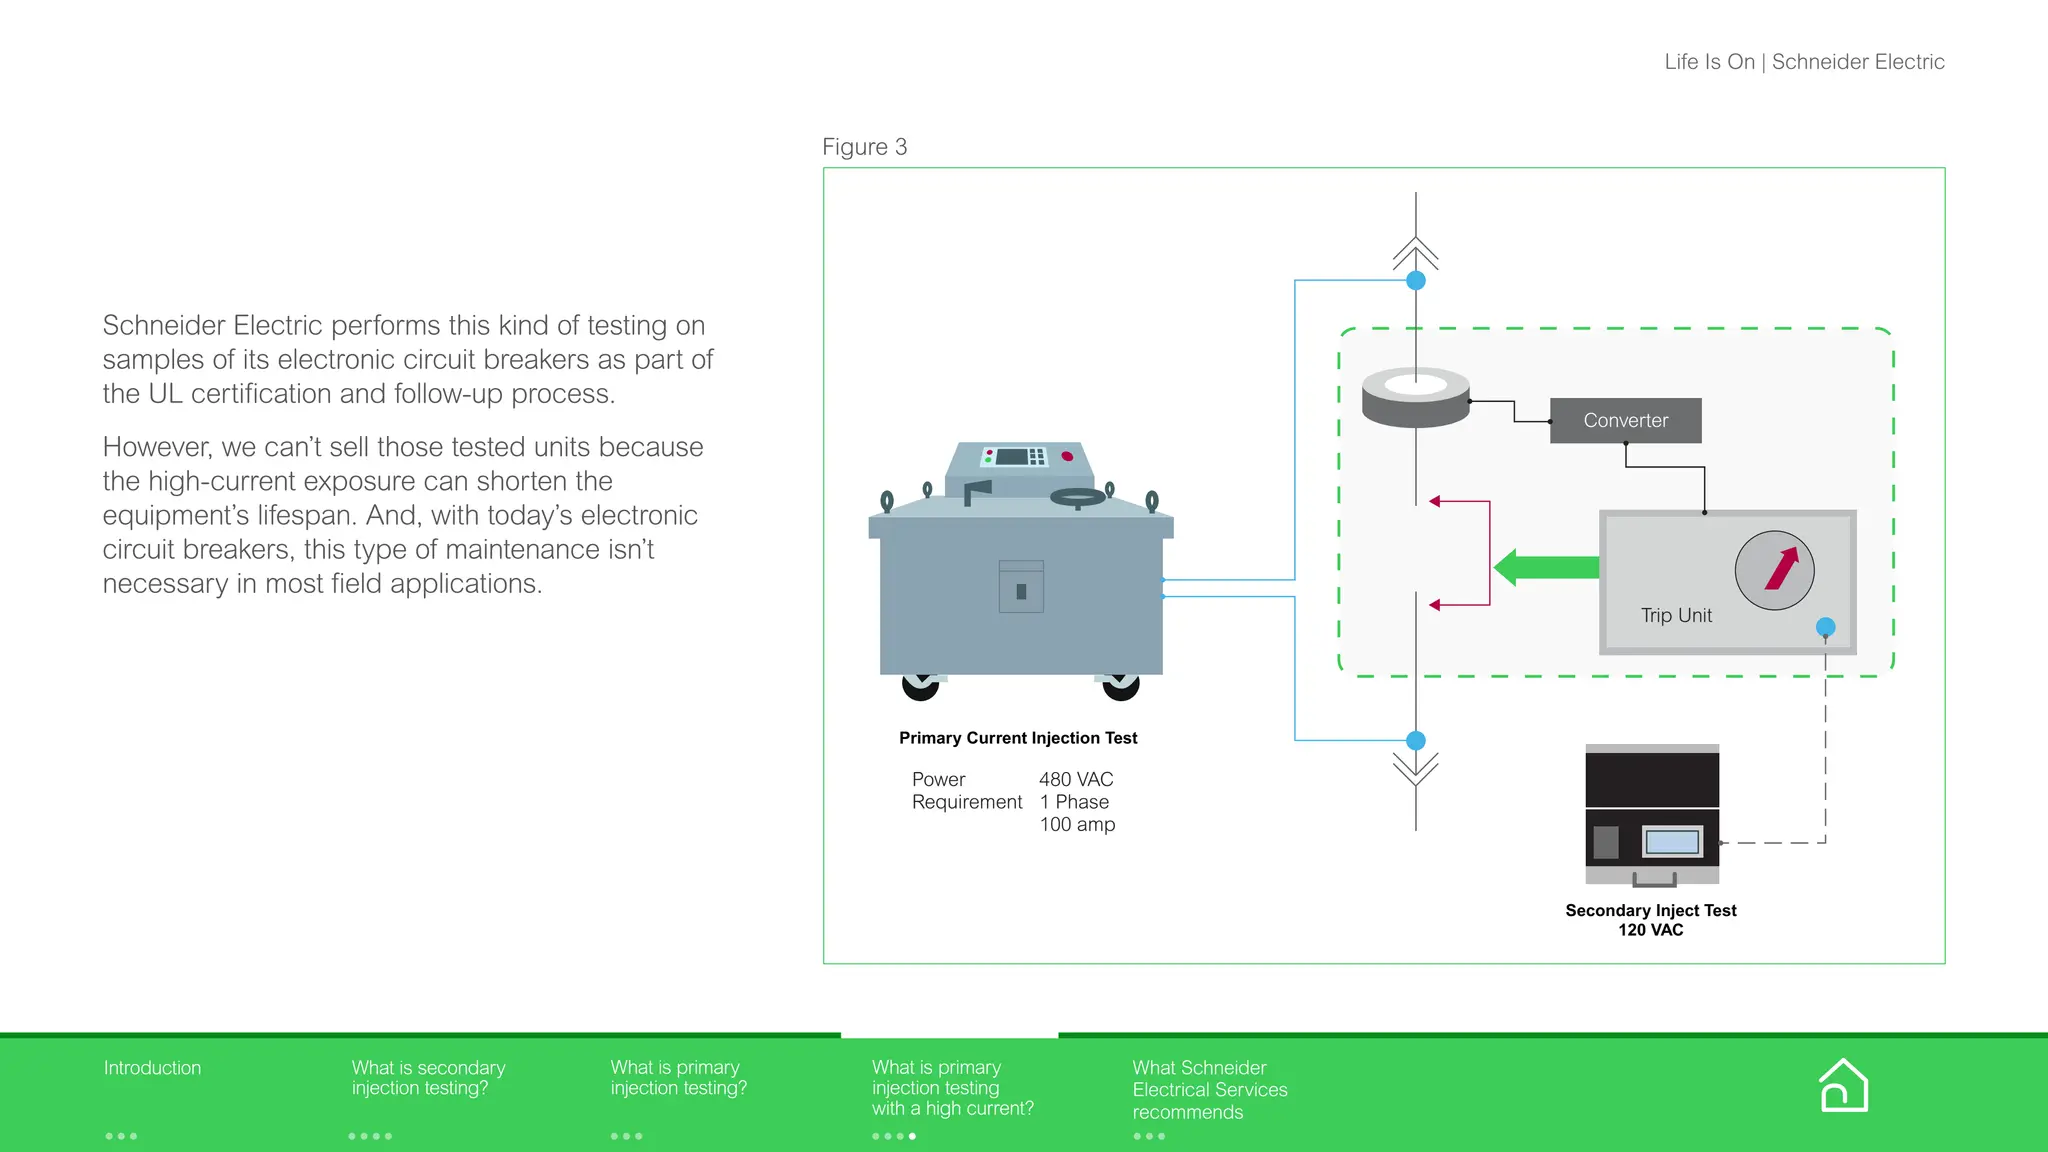Screen dimensions: 2048x1152
Task: Click the current transformer ring icon
Action: click(x=1415, y=397)
